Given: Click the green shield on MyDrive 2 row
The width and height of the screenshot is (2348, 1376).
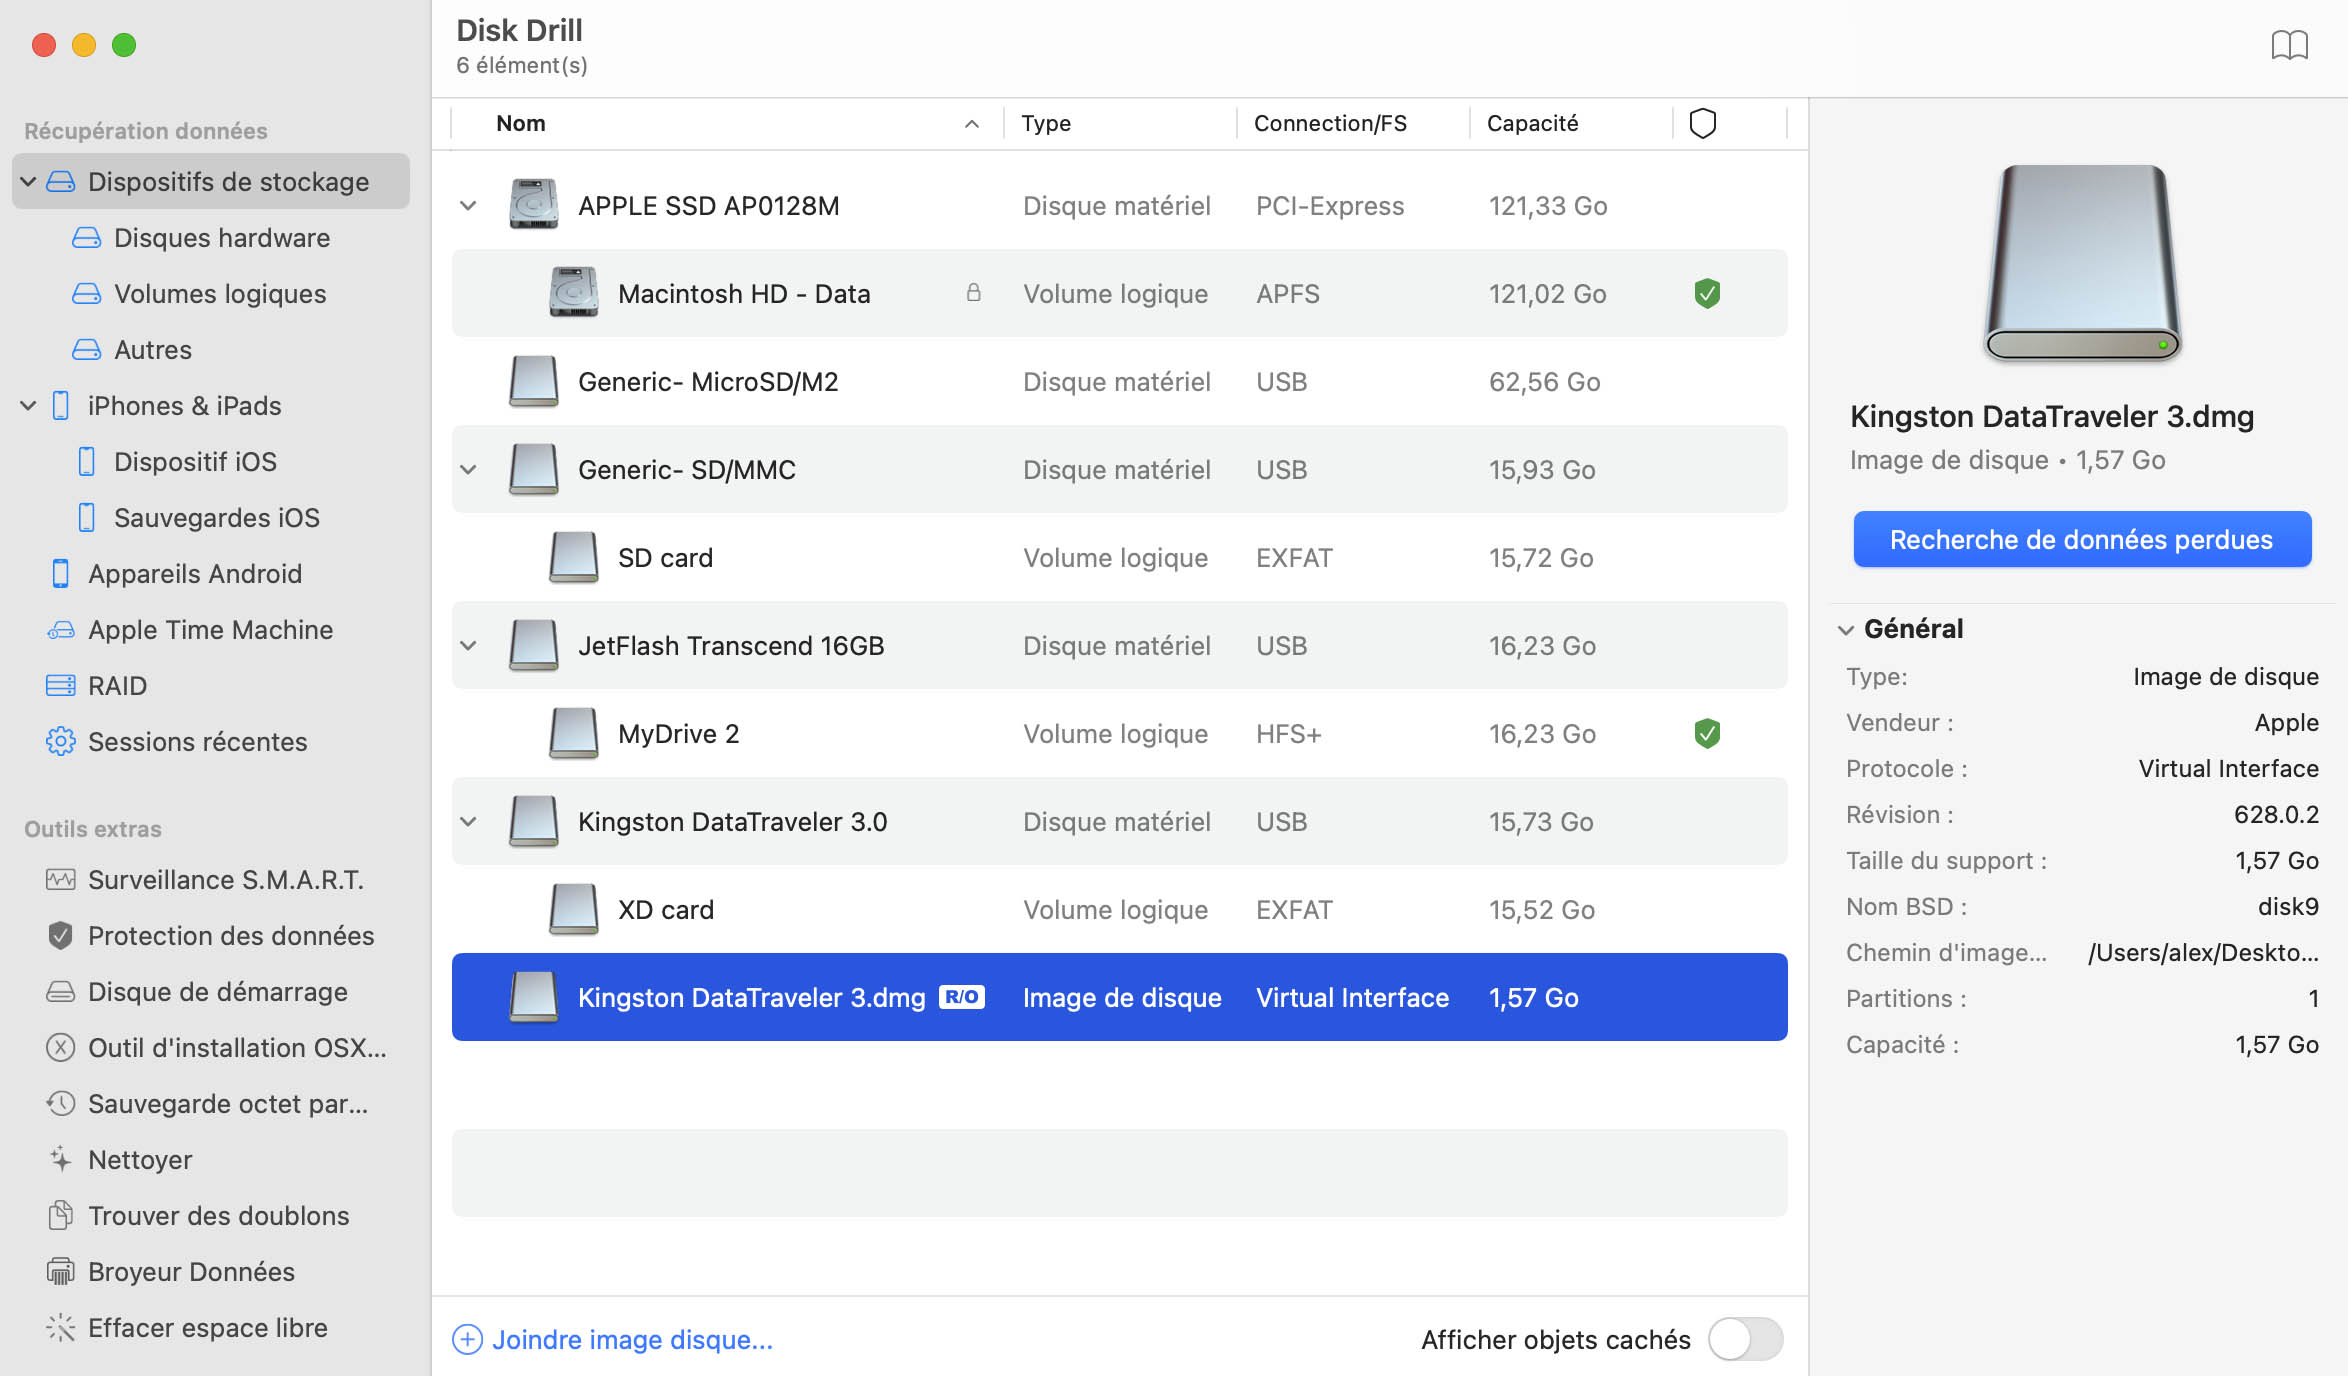Looking at the screenshot, I should (1707, 733).
